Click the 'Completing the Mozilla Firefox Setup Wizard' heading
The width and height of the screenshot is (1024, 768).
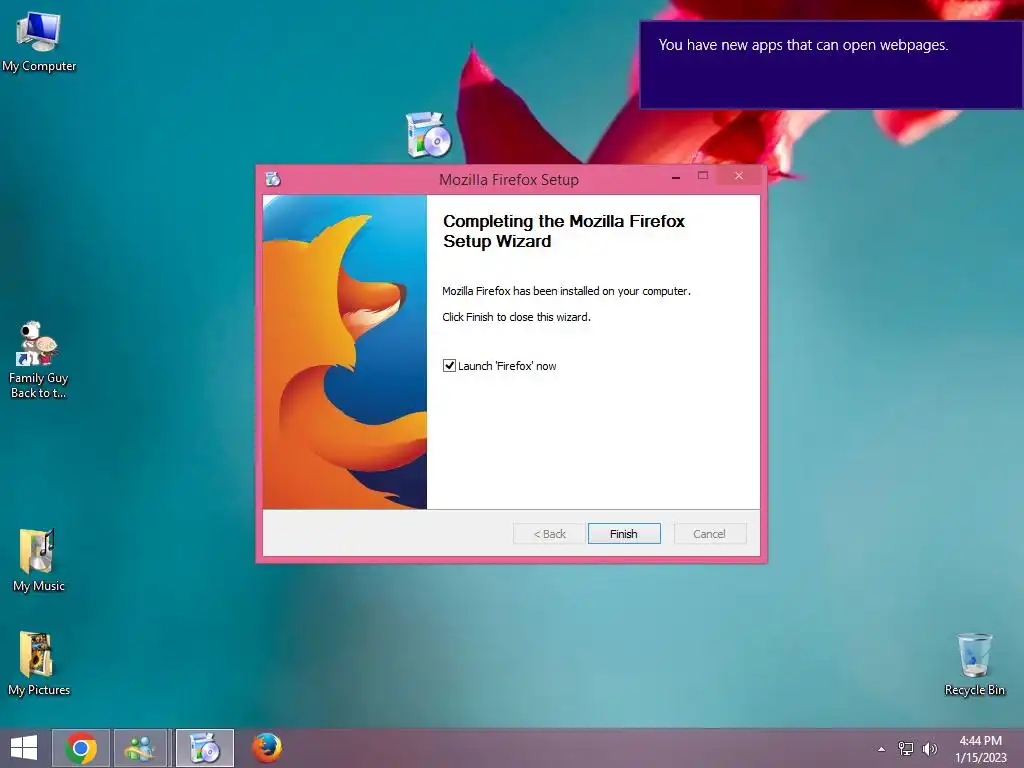564,231
